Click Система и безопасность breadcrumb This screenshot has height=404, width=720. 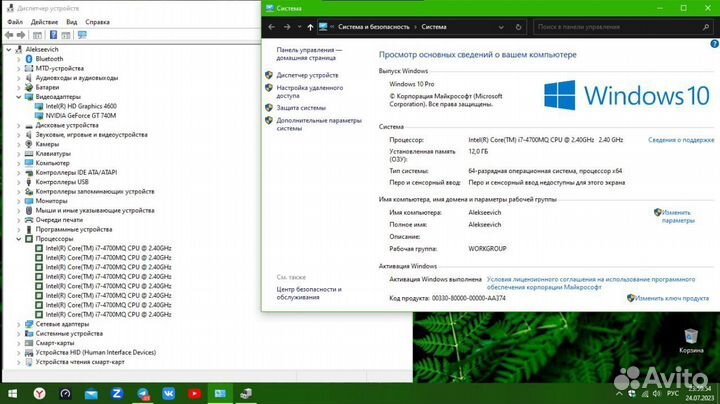tap(373, 27)
